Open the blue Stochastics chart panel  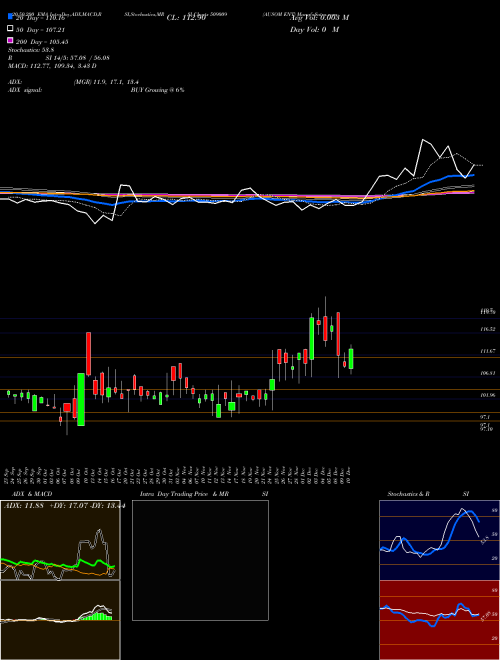coord(439,540)
